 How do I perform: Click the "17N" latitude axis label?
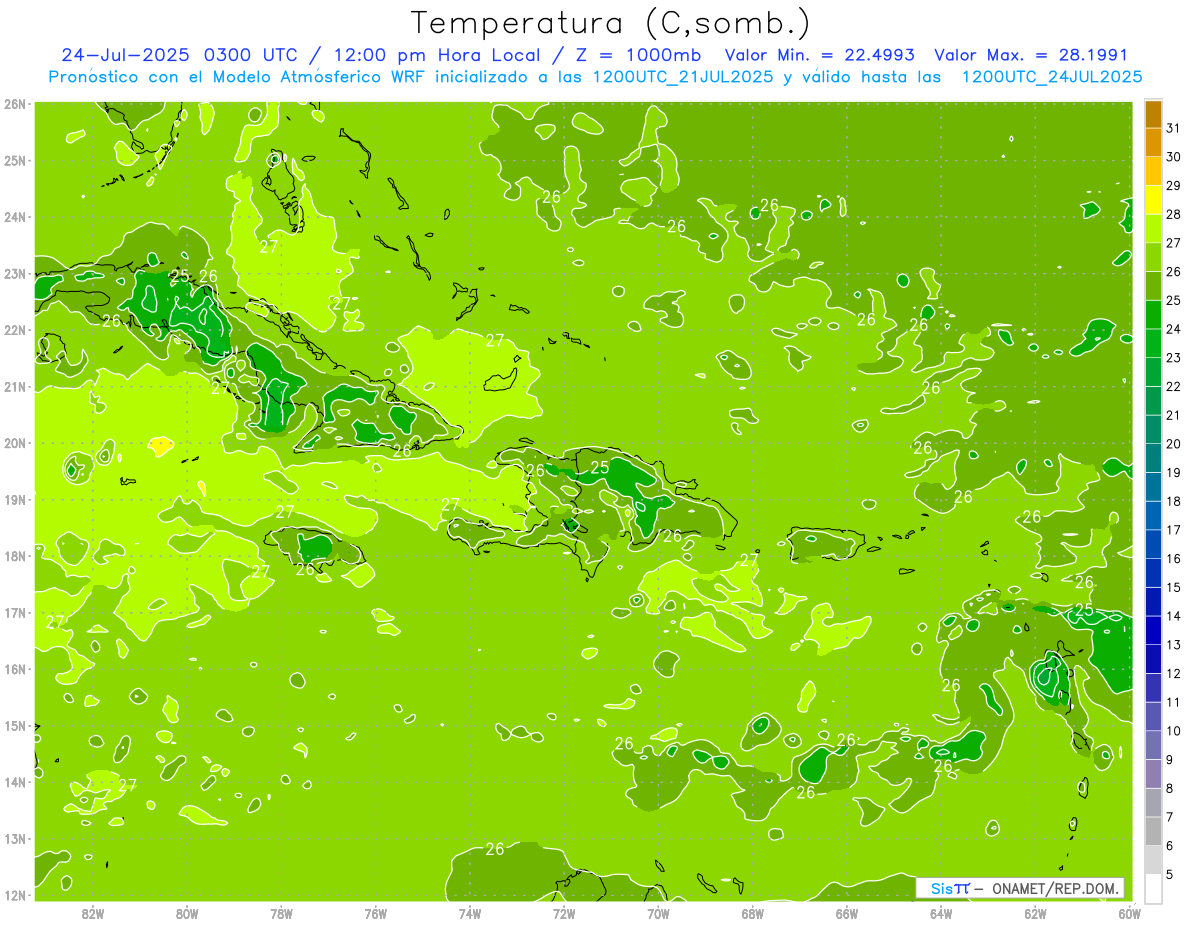[15, 613]
